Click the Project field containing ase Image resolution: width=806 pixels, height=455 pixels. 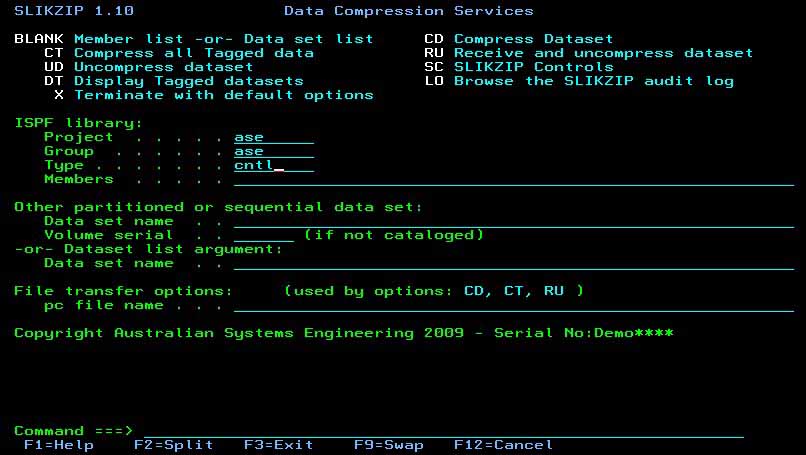273,137
